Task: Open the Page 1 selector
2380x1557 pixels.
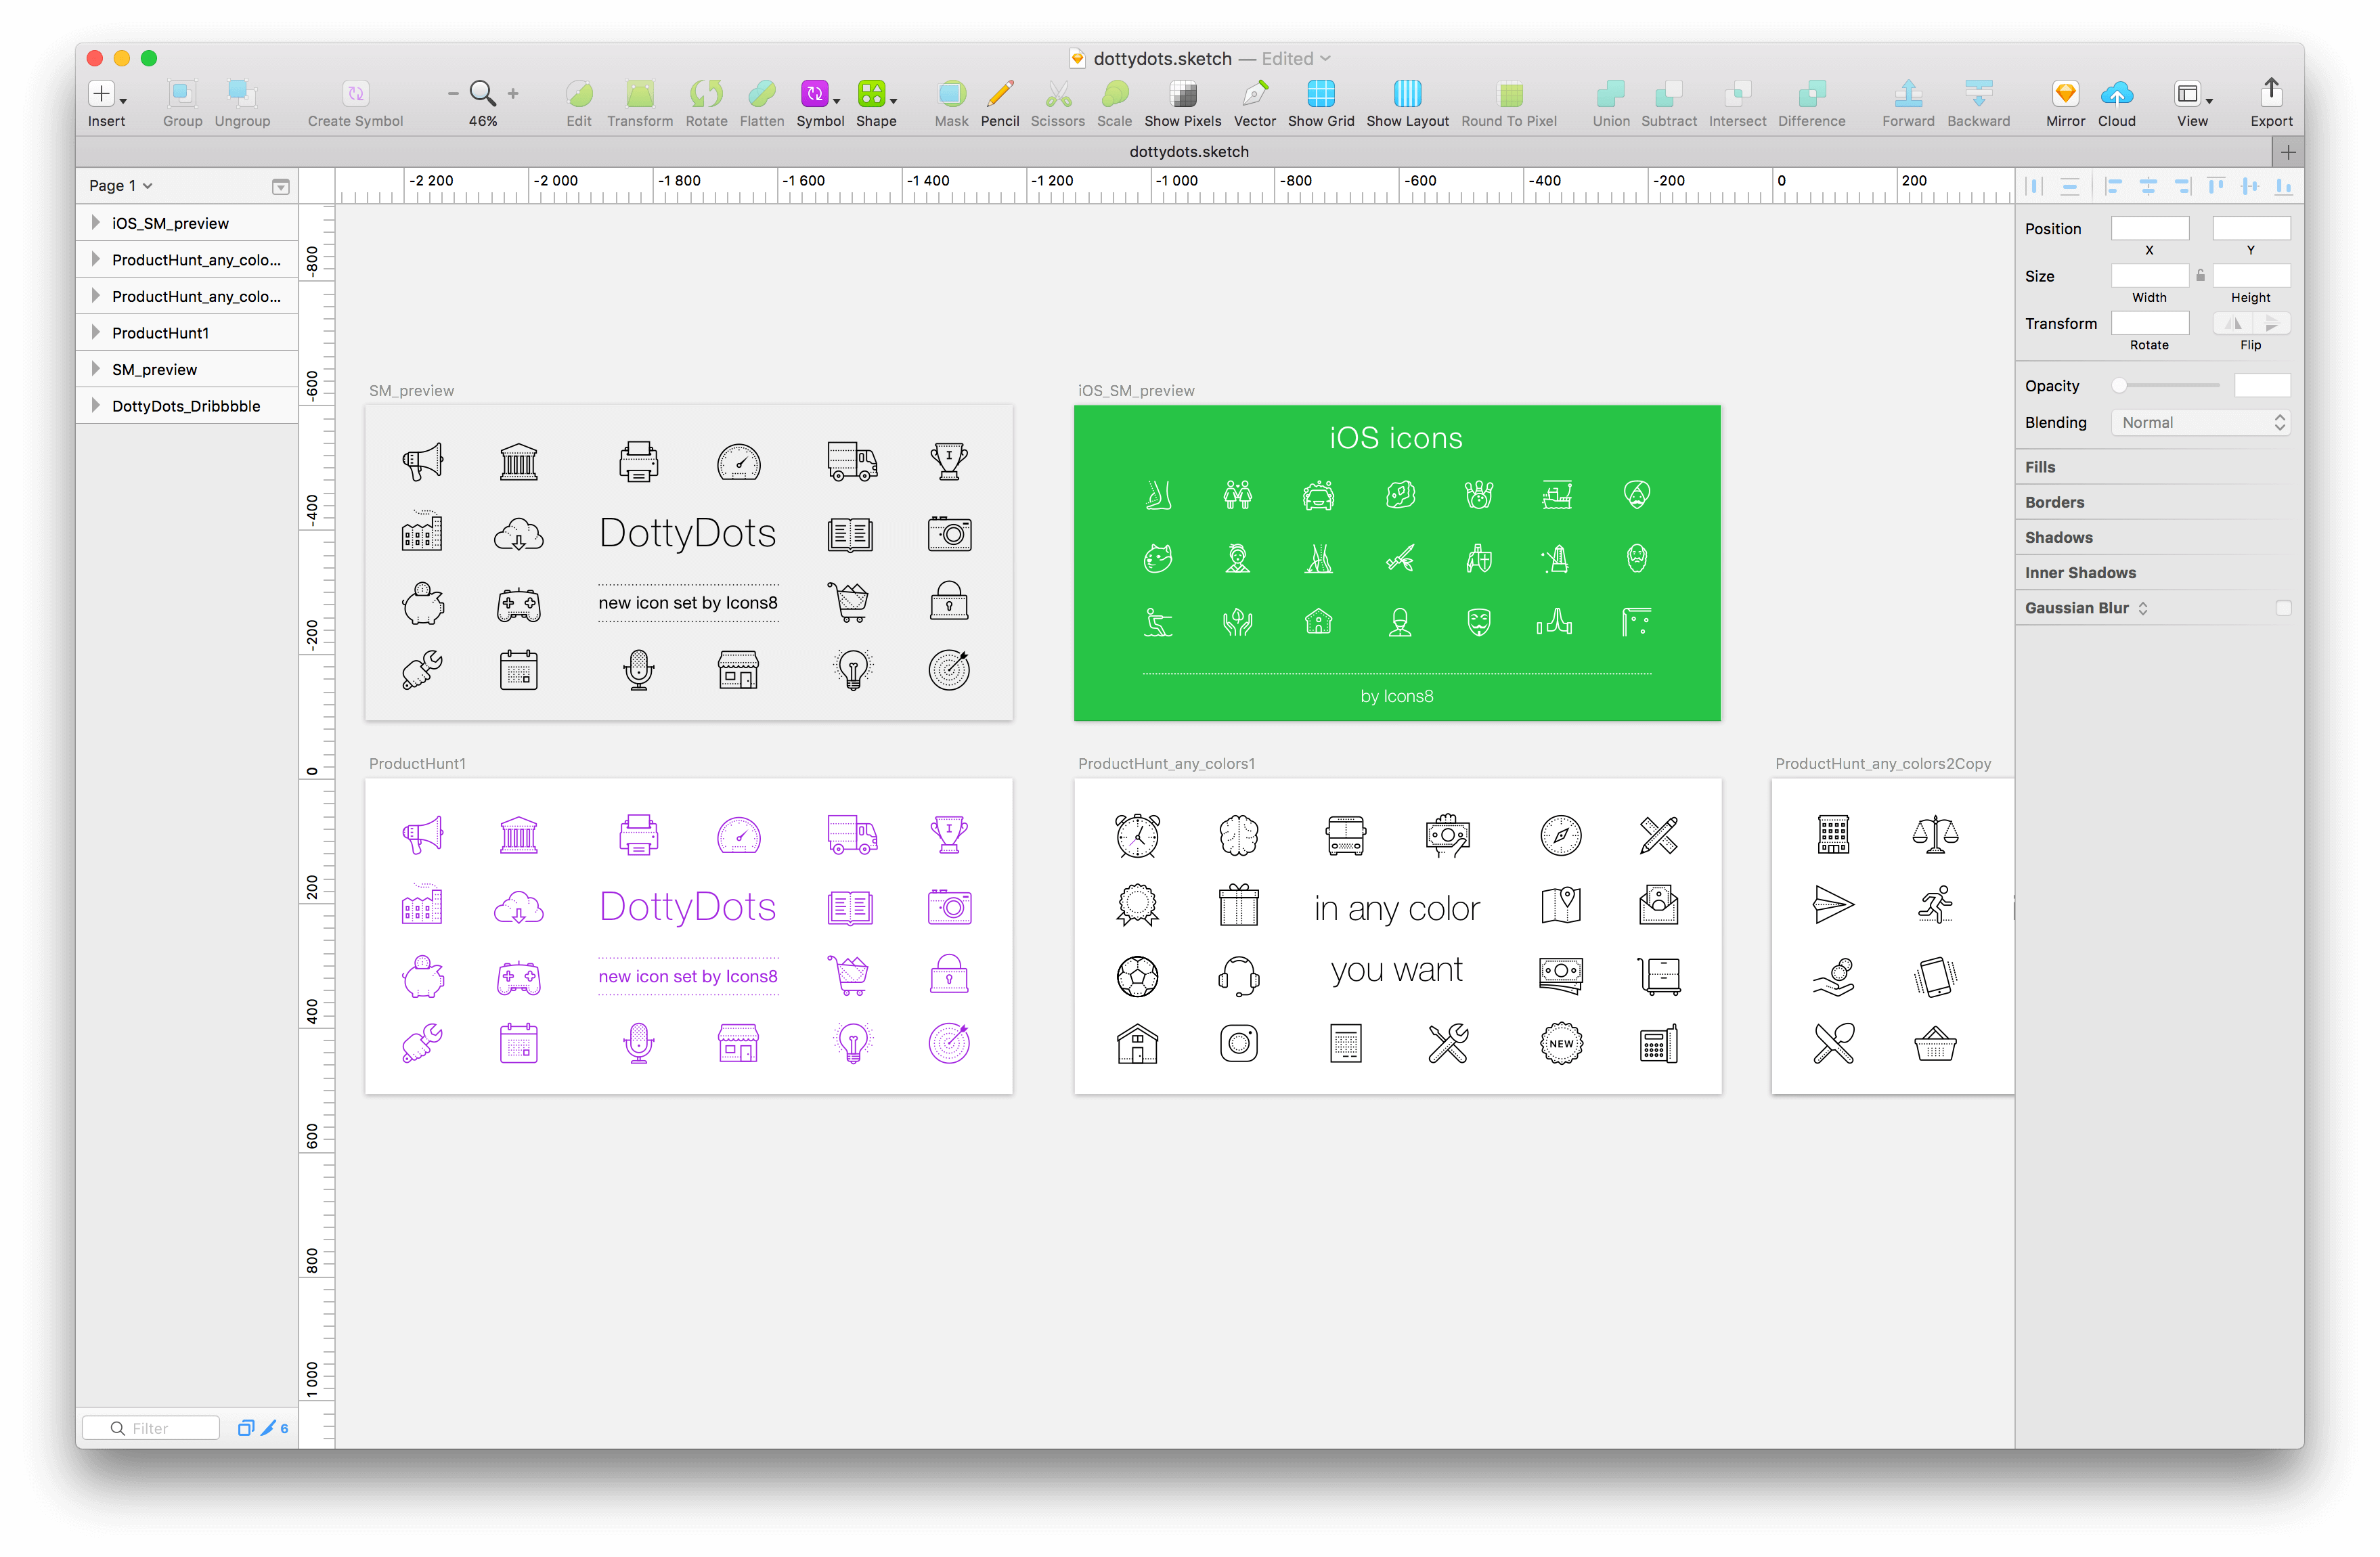Action: [120, 186]
